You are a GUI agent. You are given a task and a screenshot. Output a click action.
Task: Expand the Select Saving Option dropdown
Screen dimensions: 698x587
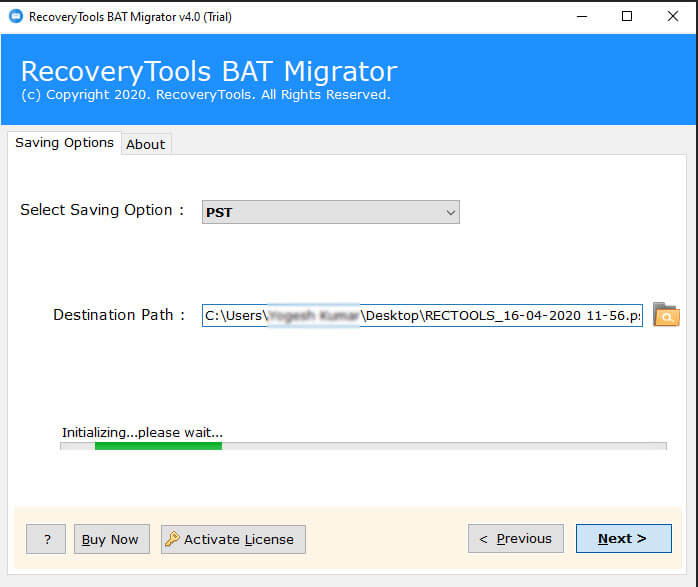point(330,212)
